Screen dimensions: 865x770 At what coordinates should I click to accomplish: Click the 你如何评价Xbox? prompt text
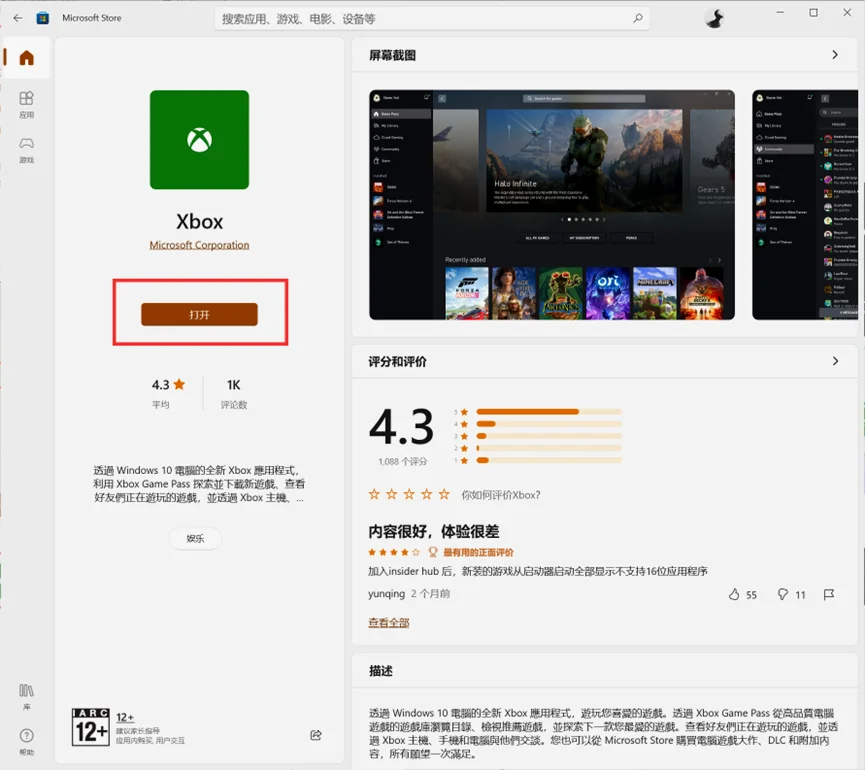coord(501,495)
